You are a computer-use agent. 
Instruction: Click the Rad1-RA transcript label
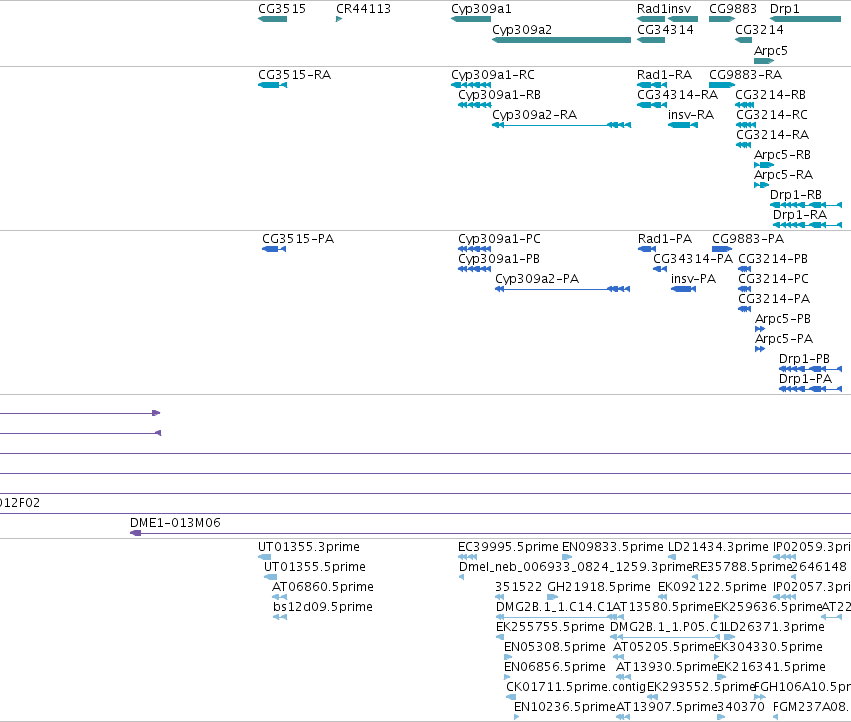[664, 75]
